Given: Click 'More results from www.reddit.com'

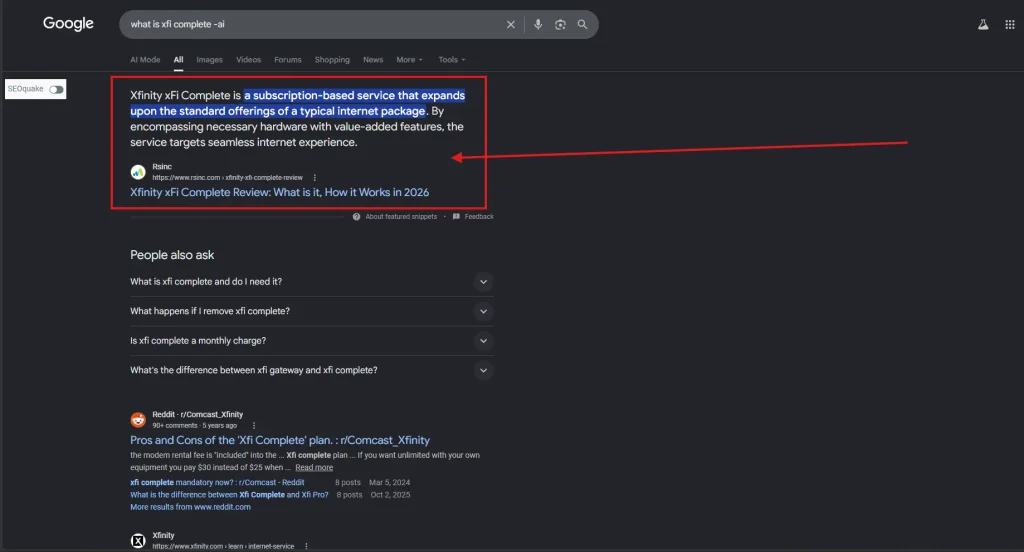Looking at the screenshot, I should pos(190,507).
